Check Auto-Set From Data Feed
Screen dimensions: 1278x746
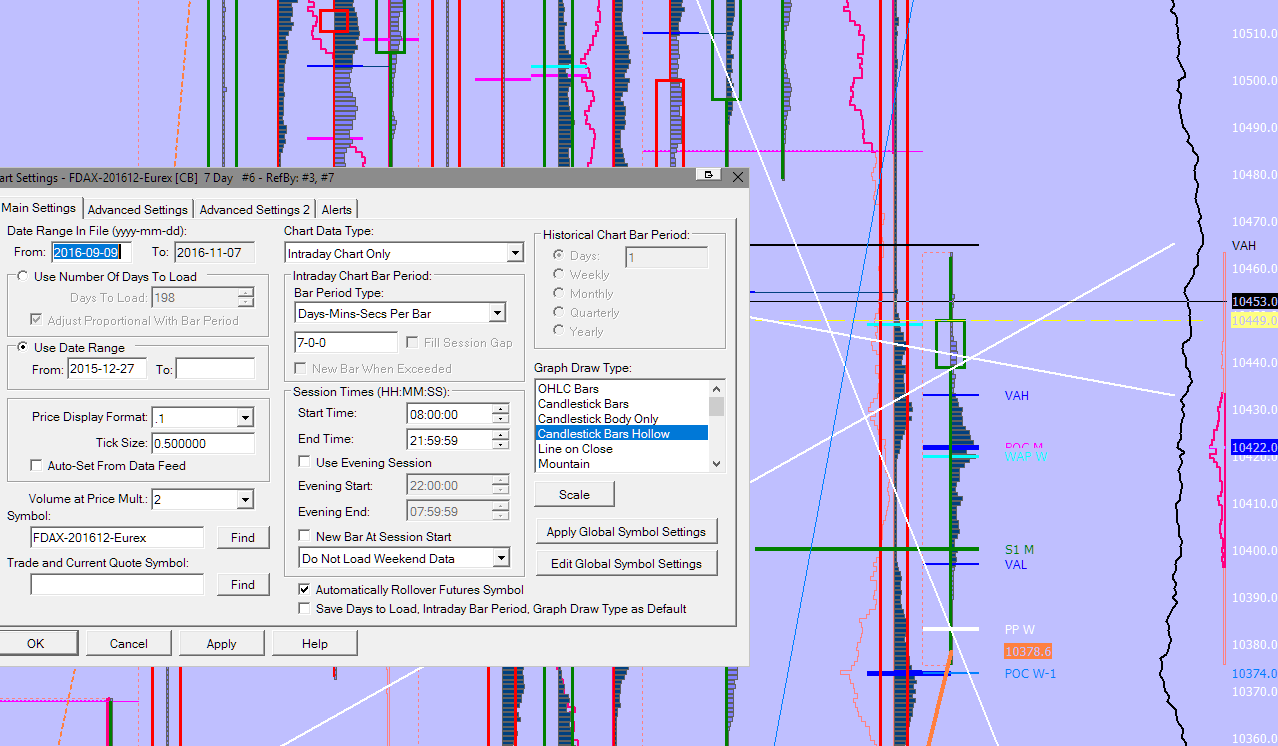tap(37, 465)
